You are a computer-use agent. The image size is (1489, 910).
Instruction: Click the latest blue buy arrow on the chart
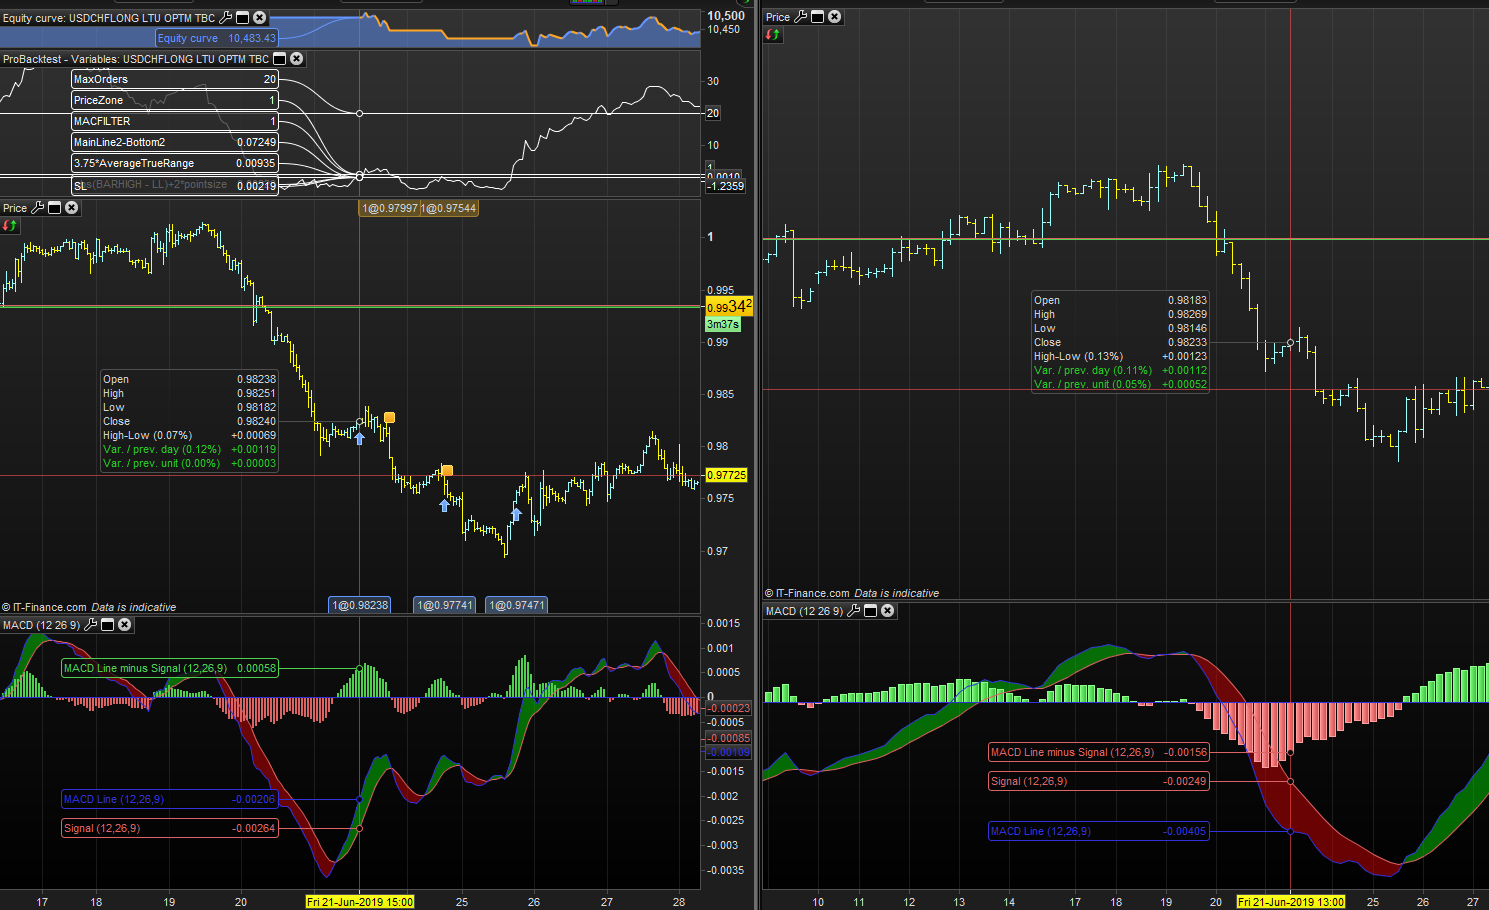point(517,514)
